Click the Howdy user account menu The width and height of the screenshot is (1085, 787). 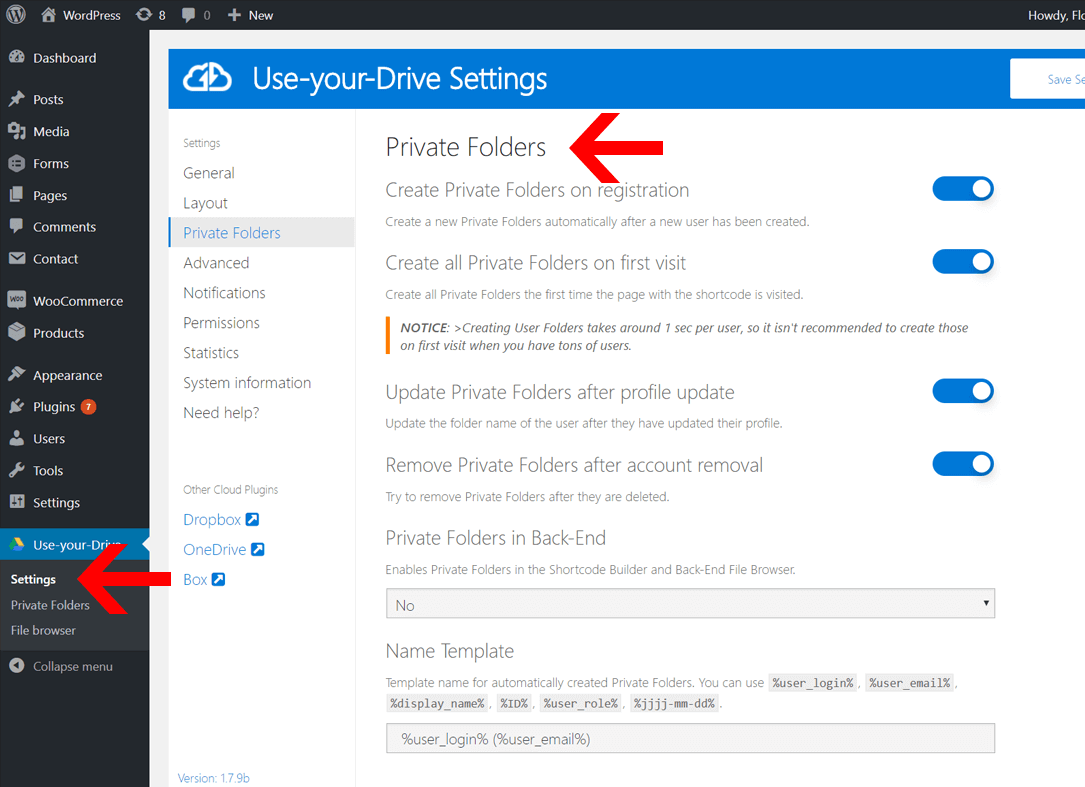click(x=1056, y=15)
